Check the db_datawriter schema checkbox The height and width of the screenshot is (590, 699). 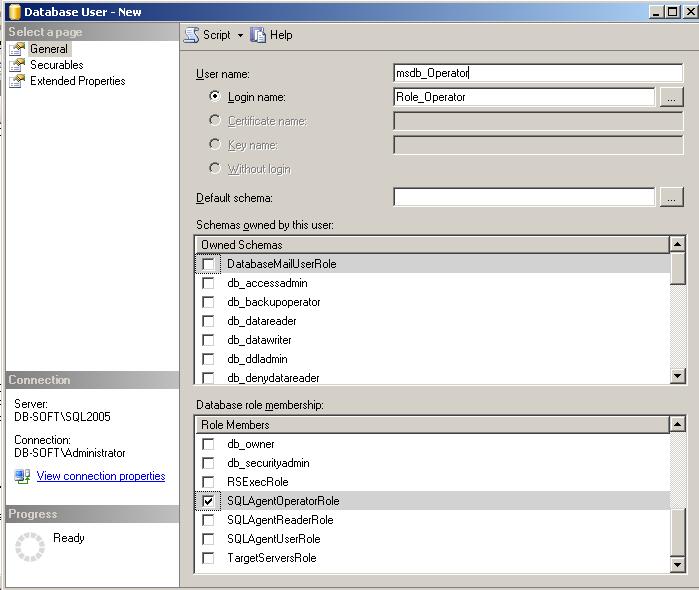pos(208,340)
